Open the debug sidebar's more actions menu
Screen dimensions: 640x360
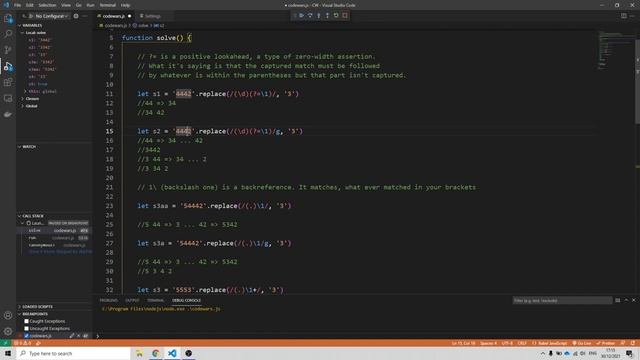[x=85, y=16]
